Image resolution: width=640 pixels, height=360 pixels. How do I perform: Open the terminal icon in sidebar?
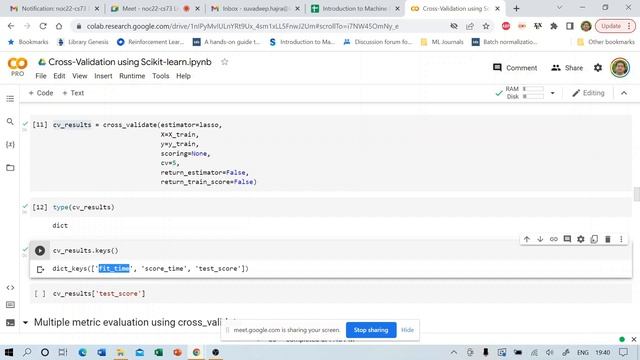tap(10, 322)
